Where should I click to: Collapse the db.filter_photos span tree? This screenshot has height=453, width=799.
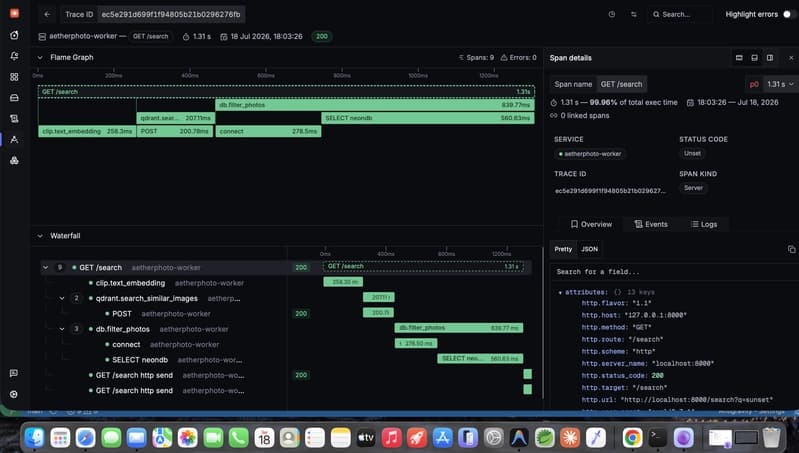click(x=62, y=329)
